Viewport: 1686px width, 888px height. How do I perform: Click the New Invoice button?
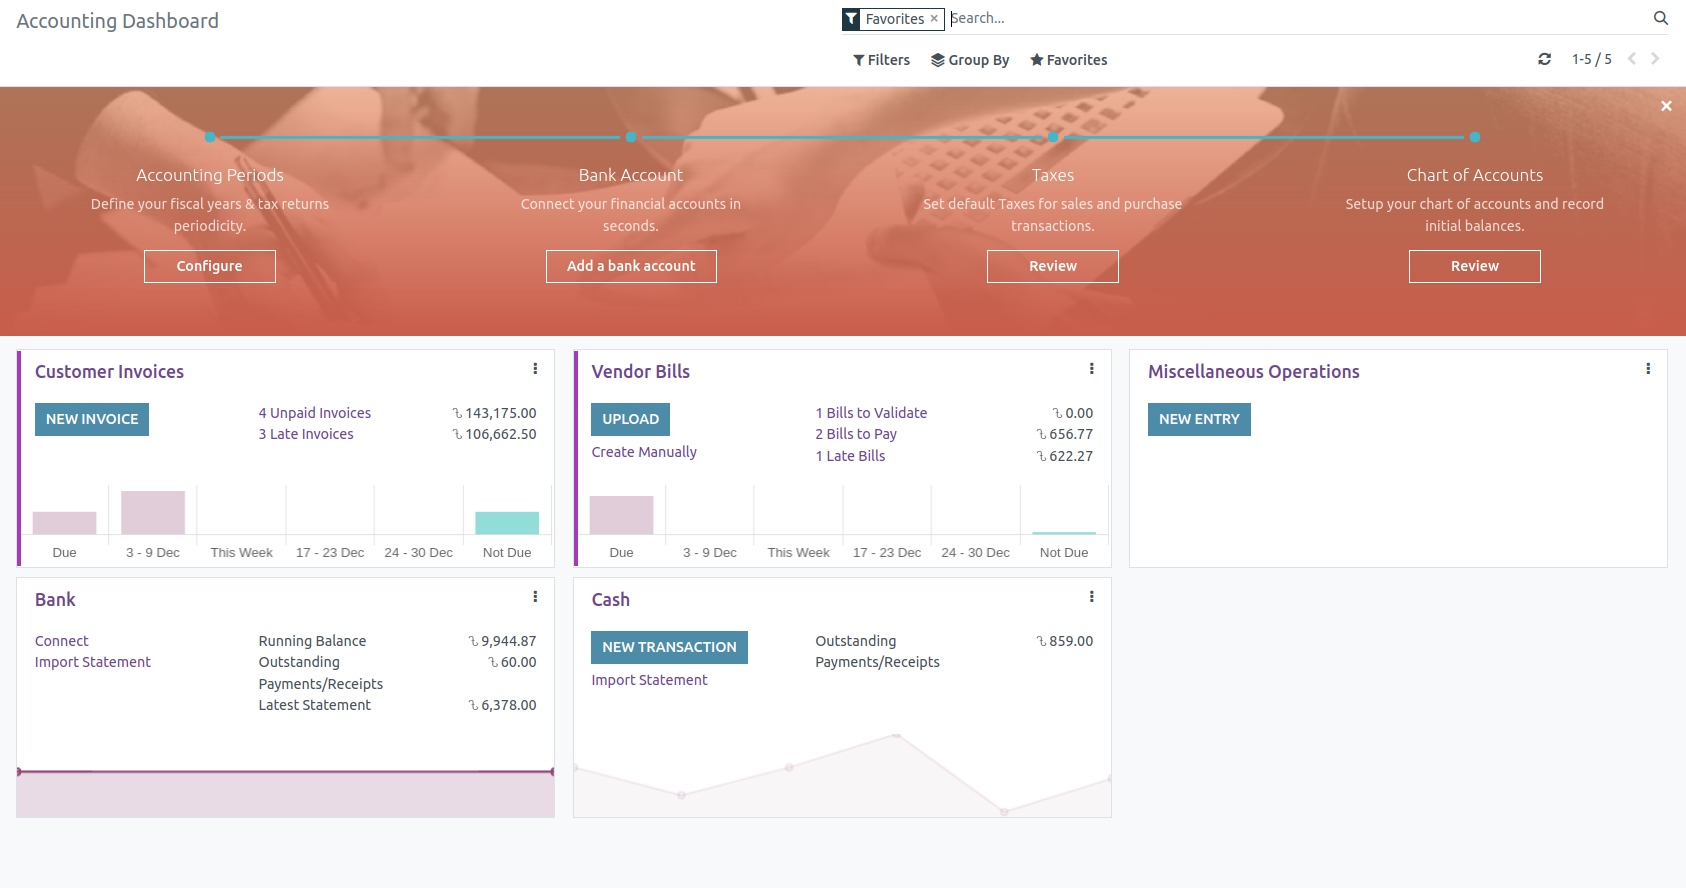(92, 419)
